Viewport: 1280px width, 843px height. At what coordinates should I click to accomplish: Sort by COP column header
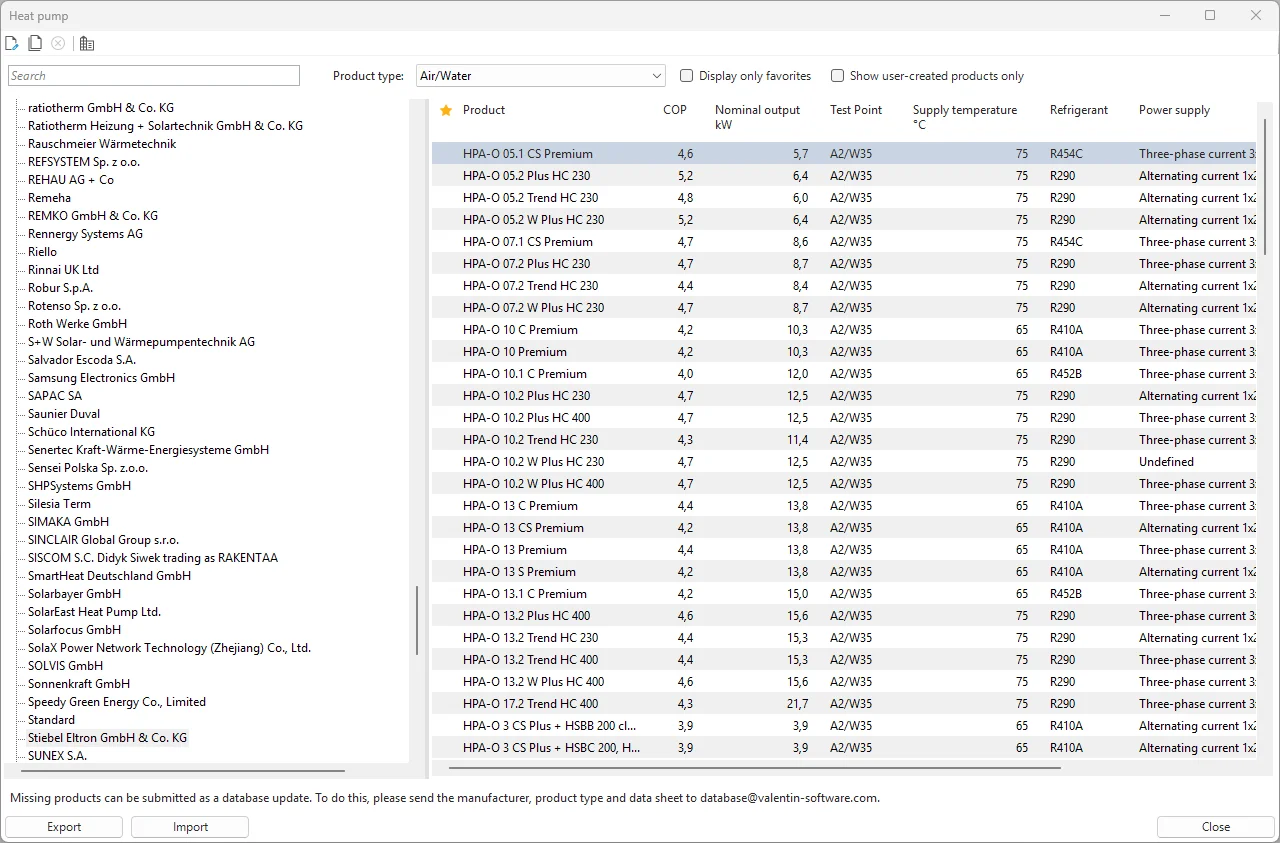coord(675,110)
